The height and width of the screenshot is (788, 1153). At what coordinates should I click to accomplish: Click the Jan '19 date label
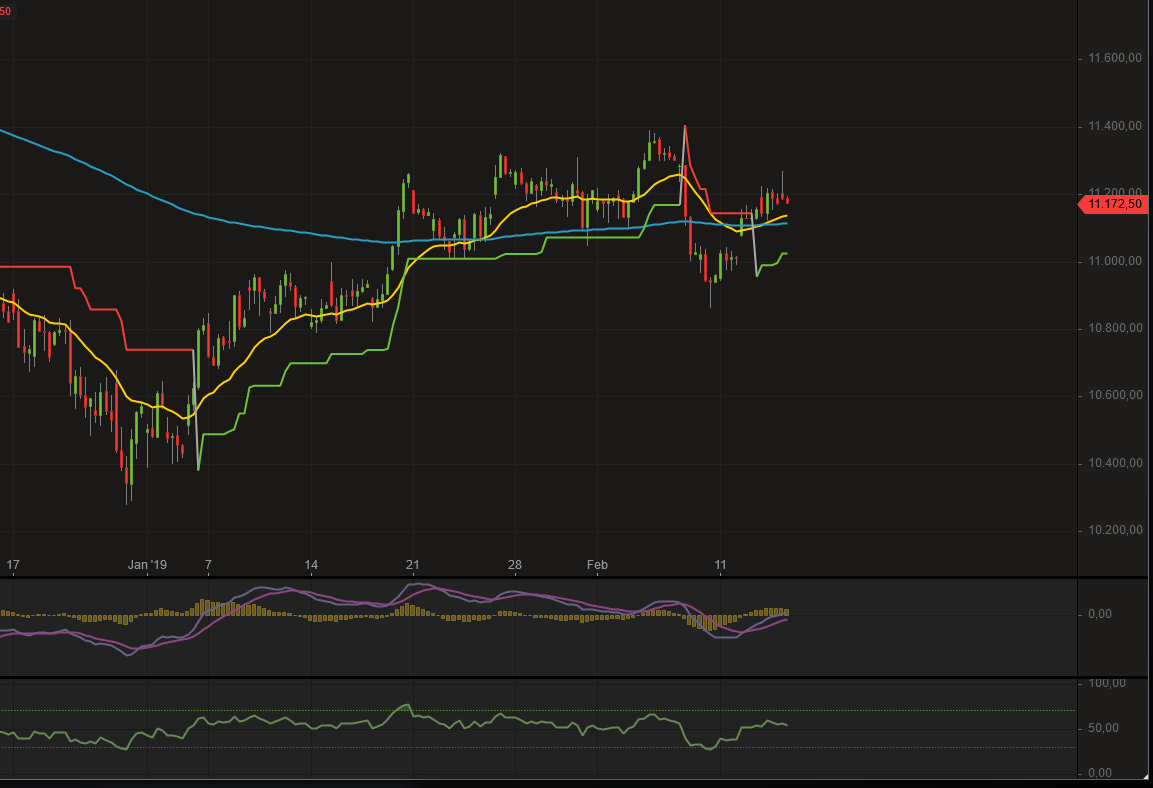[147, 565]
